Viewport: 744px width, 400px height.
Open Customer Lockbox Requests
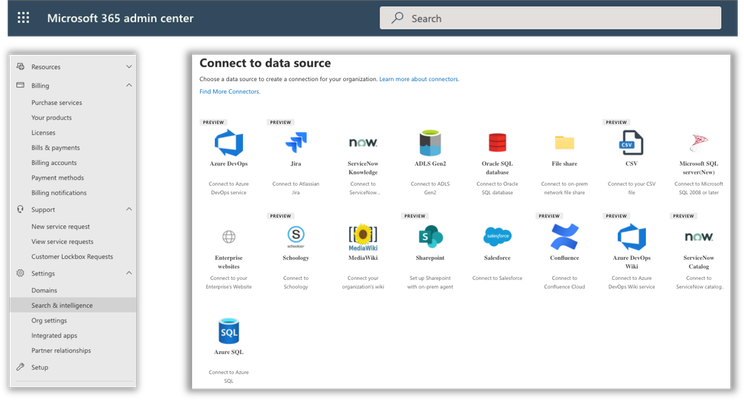point(72,257)
